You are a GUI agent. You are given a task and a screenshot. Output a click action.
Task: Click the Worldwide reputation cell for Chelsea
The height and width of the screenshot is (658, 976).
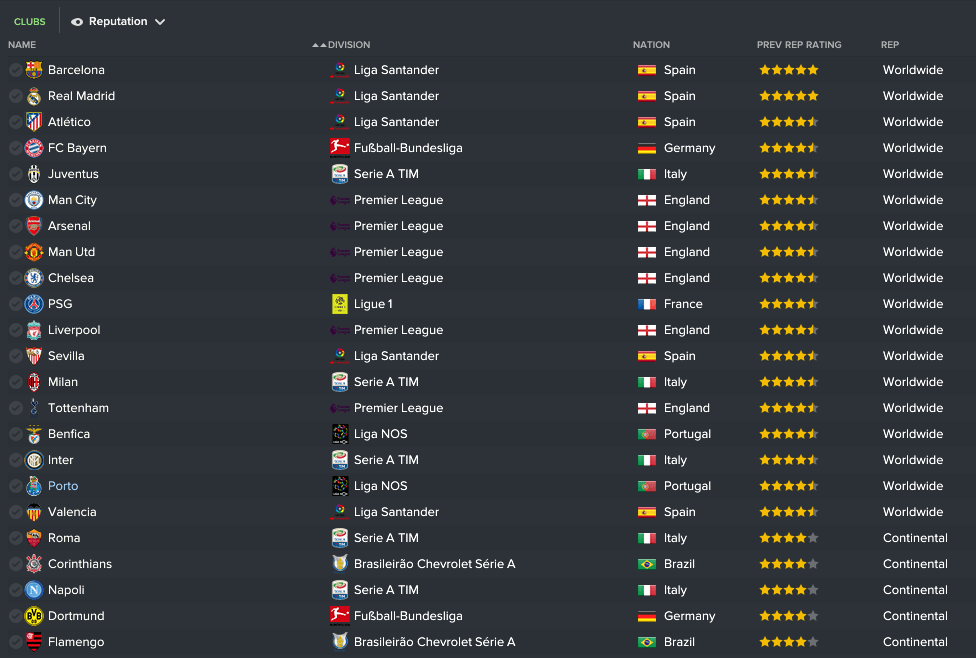[x=912, y=278]
